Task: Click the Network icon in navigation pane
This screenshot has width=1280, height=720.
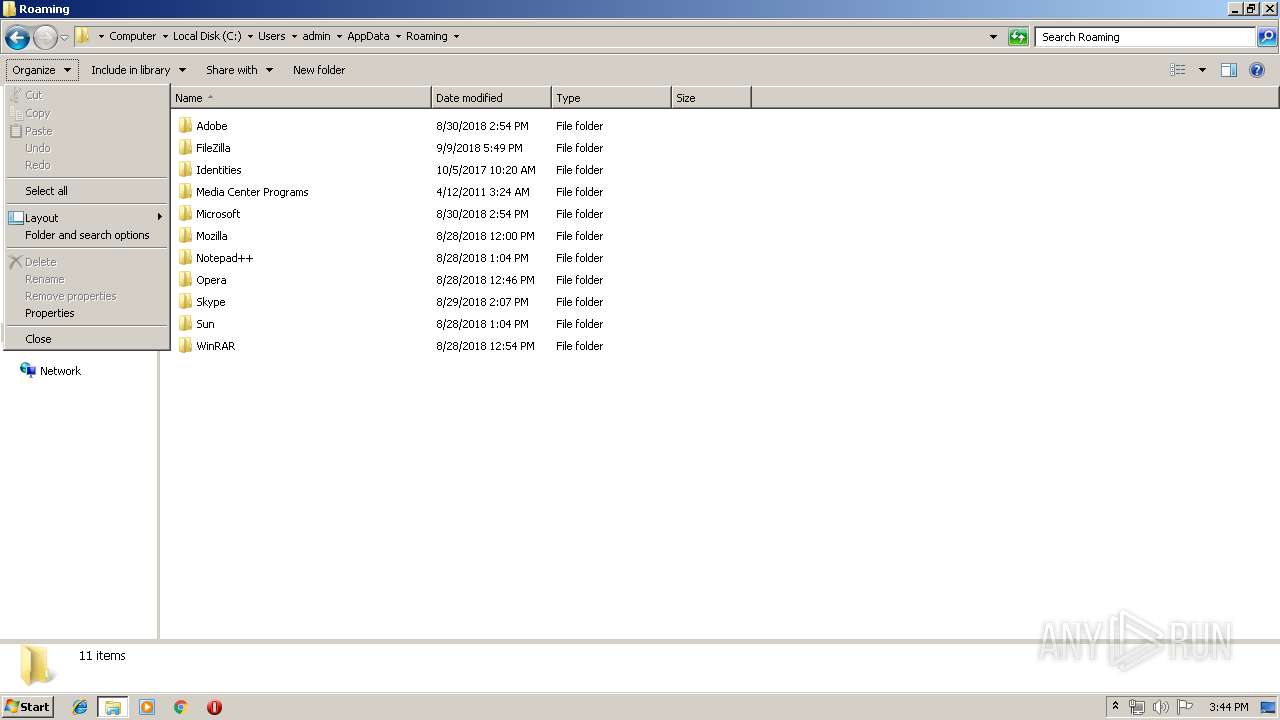Action: (28, 371)
